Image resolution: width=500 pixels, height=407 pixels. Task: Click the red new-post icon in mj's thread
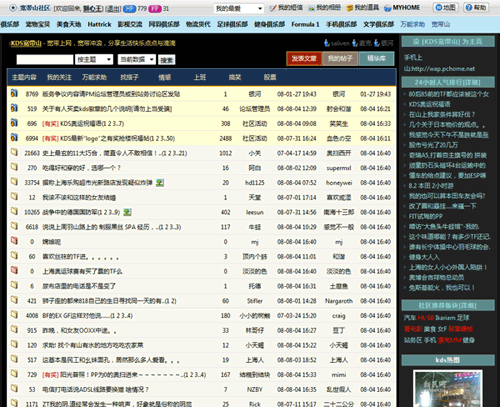[14, 241]
